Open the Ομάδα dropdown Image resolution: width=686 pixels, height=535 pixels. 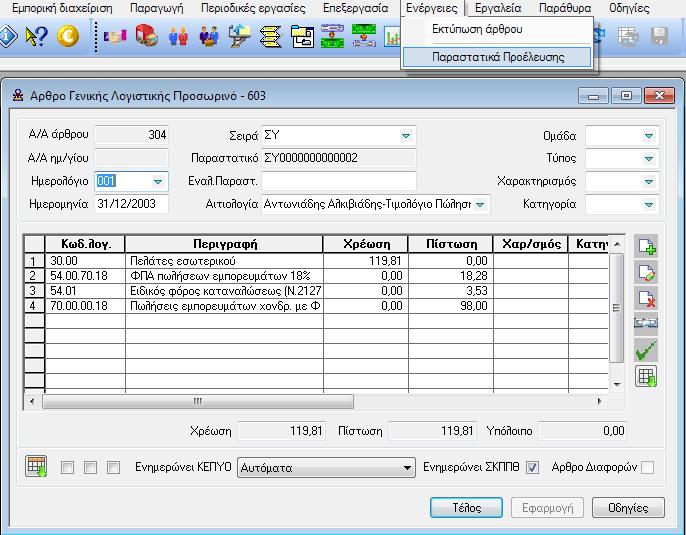tap(649, 136)
